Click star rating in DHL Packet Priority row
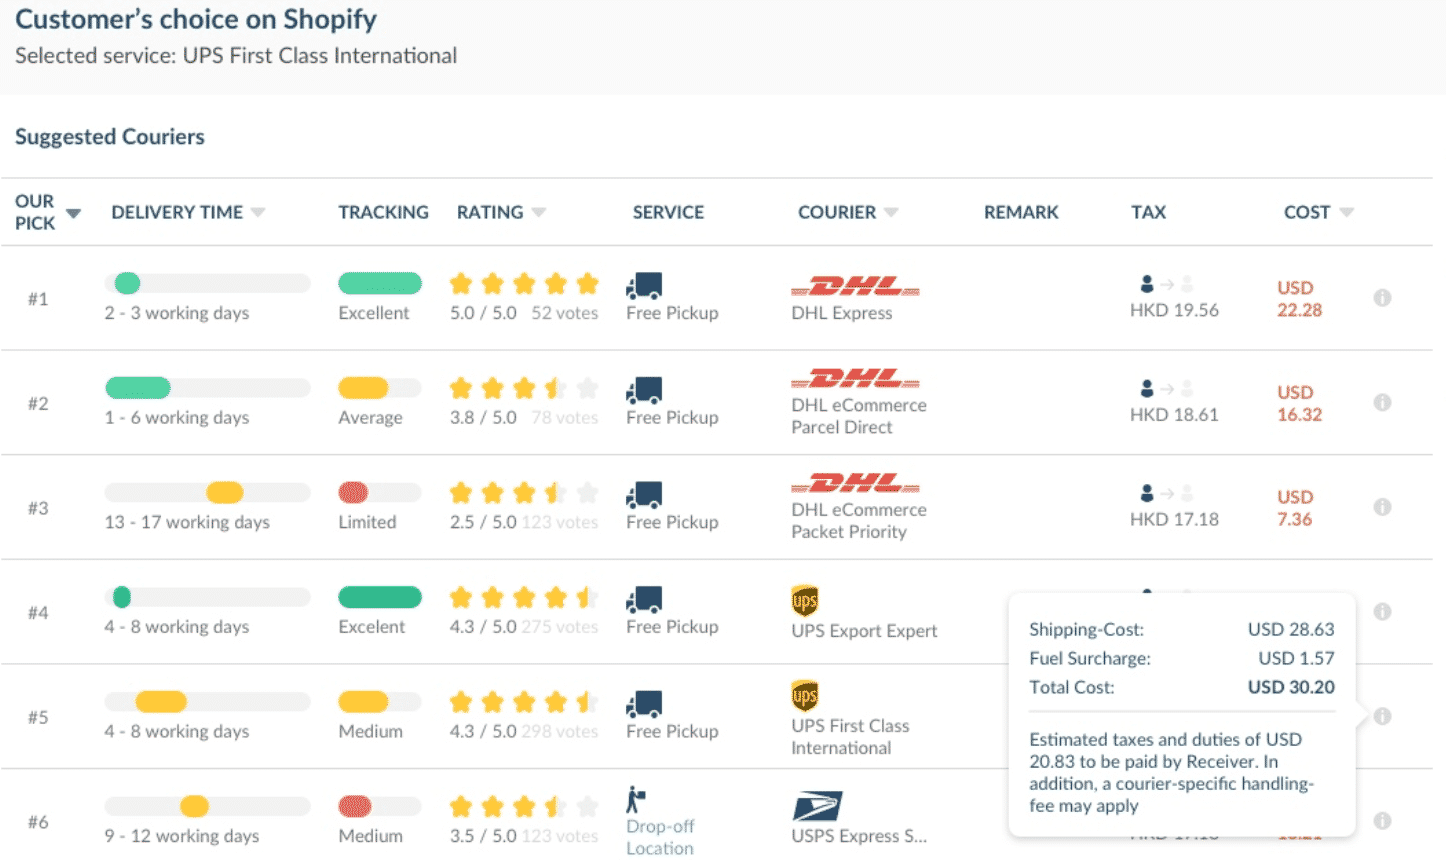Screen dimensions: 1446x860 (x=524, y=493)
